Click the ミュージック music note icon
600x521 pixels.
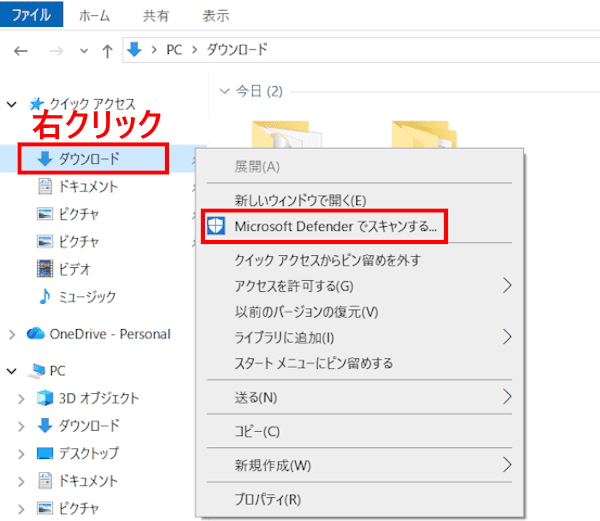click(x=45, y=296)
